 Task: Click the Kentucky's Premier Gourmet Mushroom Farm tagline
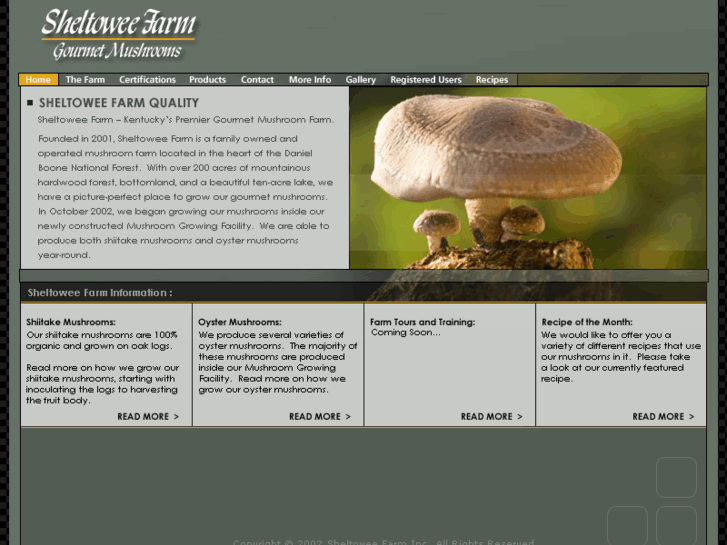[x=185, y=120]
